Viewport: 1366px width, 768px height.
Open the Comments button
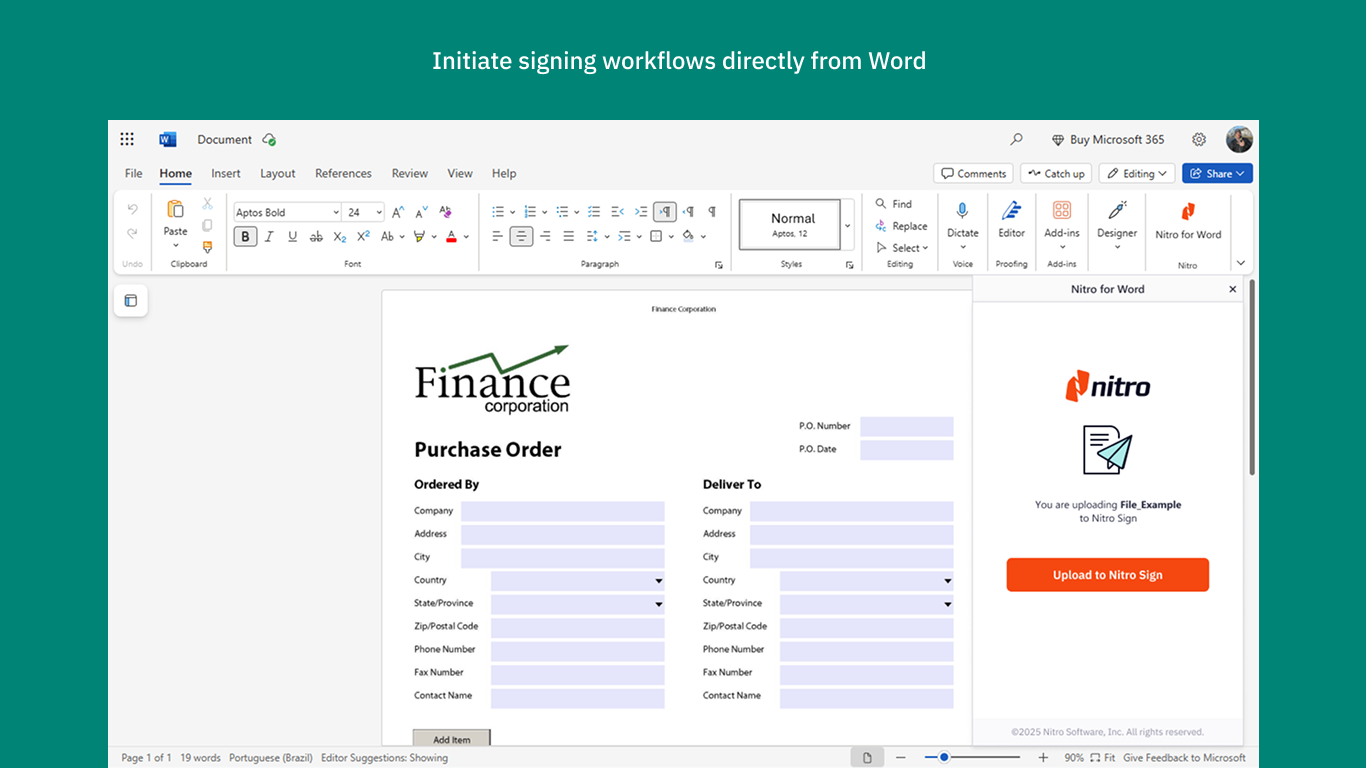tap(973, 173)
